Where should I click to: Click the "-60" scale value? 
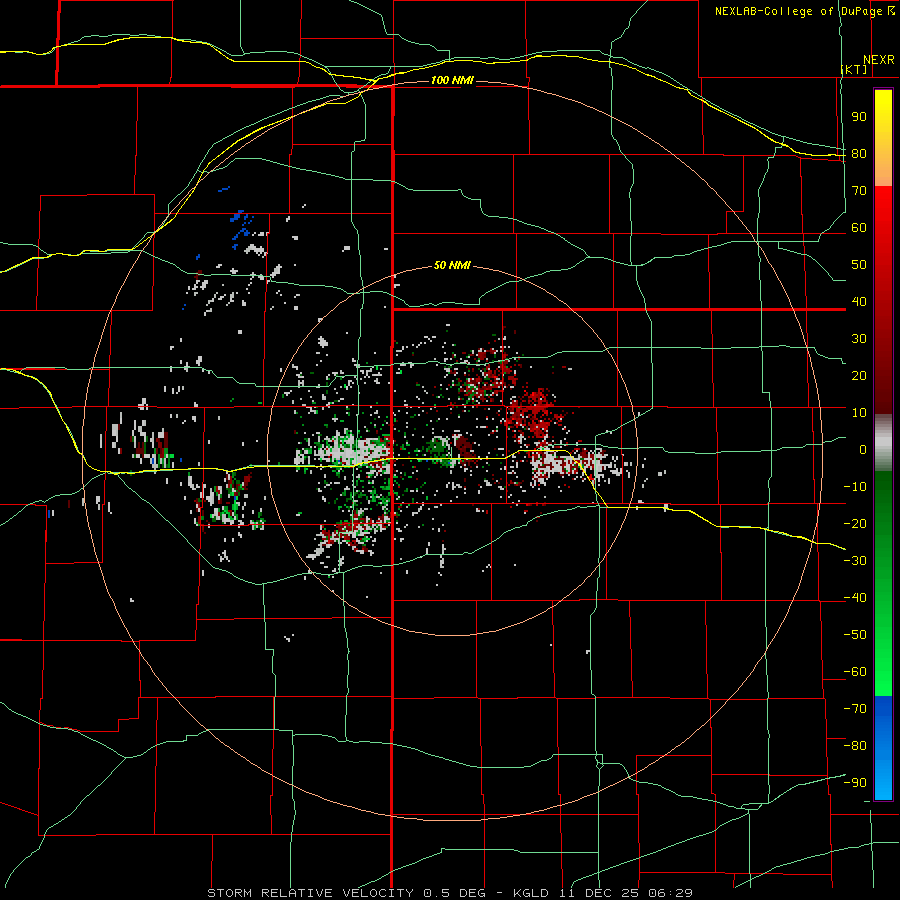click(855, 672)
